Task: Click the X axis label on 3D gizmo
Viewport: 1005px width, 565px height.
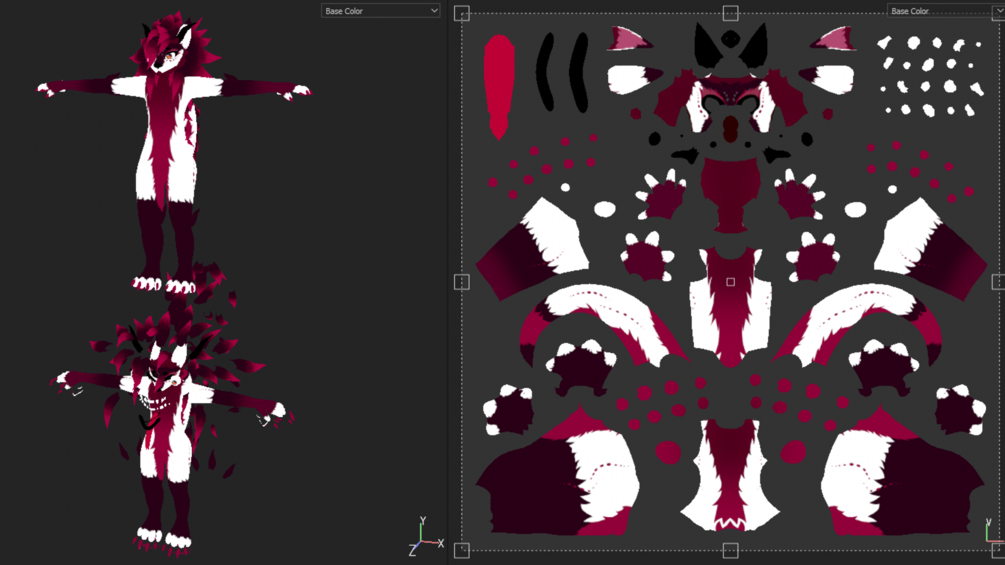Action: coord(440,543)
